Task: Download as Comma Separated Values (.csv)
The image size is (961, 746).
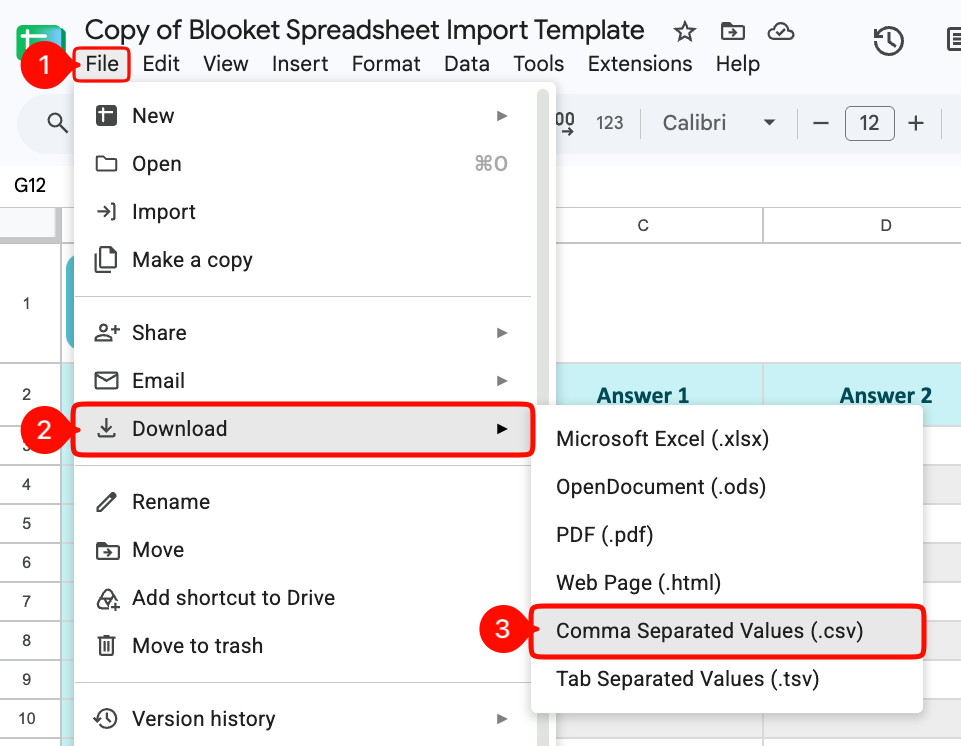Action: (726, 631)
